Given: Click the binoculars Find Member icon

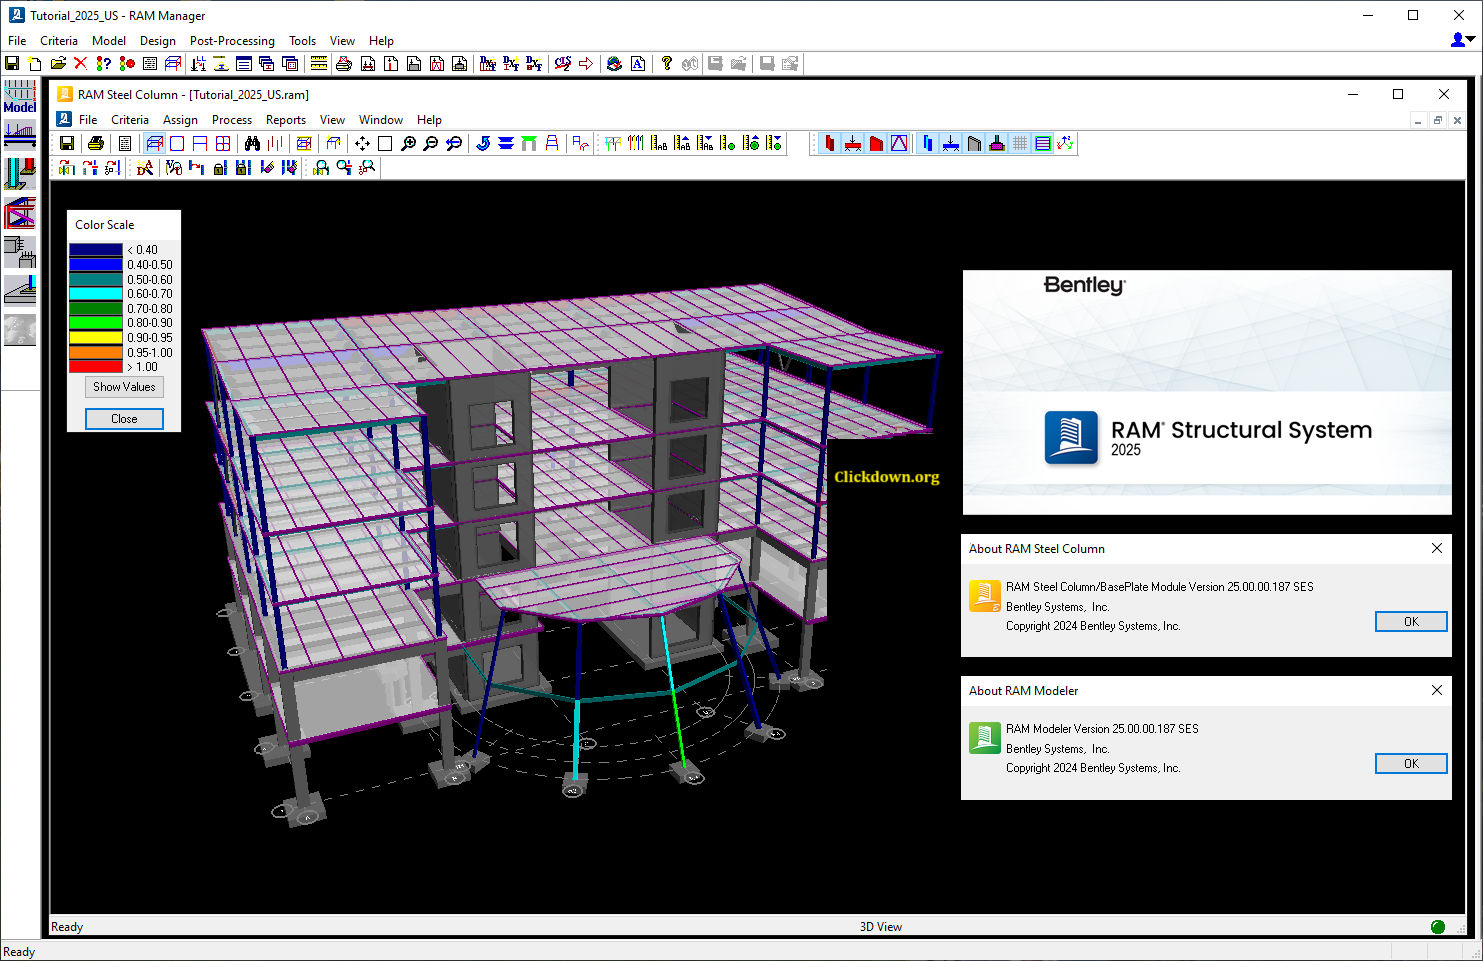Looking at the screenshot, I should point(252,143).
